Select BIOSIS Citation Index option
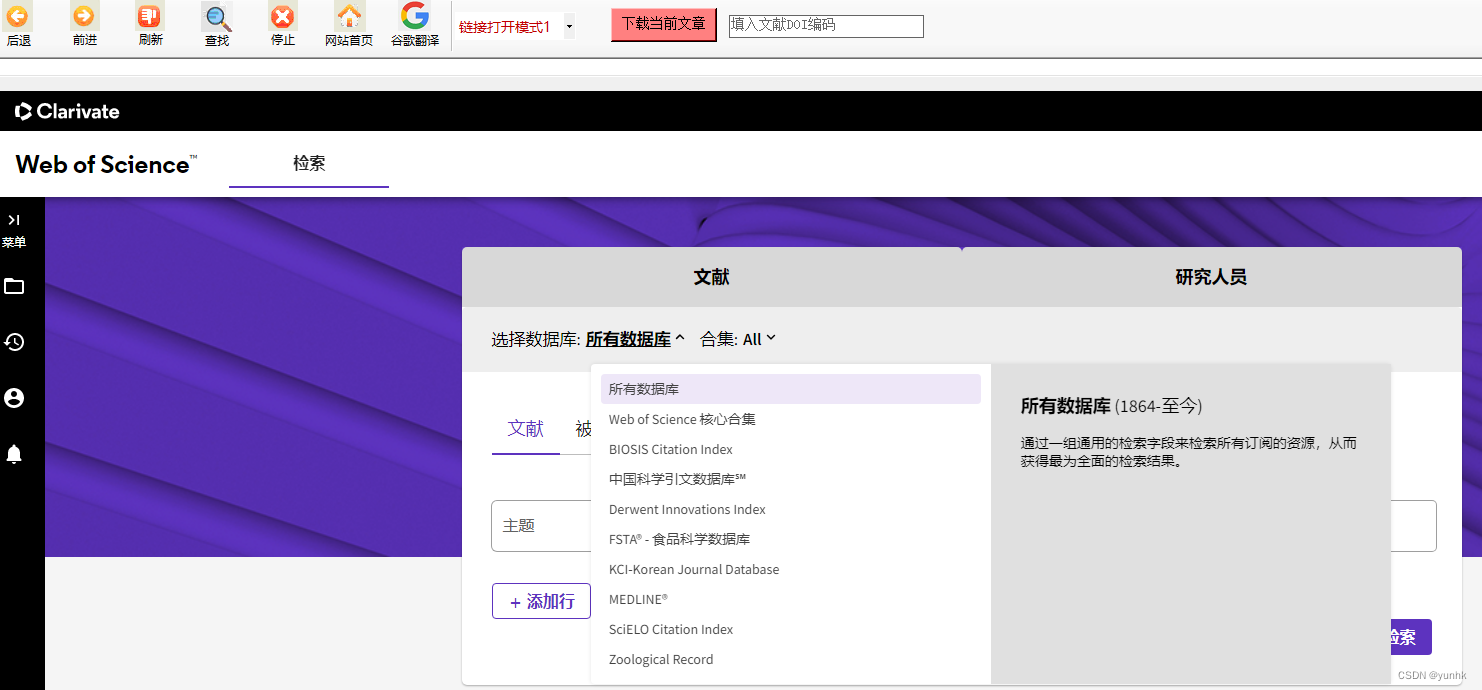This screenshot has height=690, width=1482. click(x=791, y=449)
